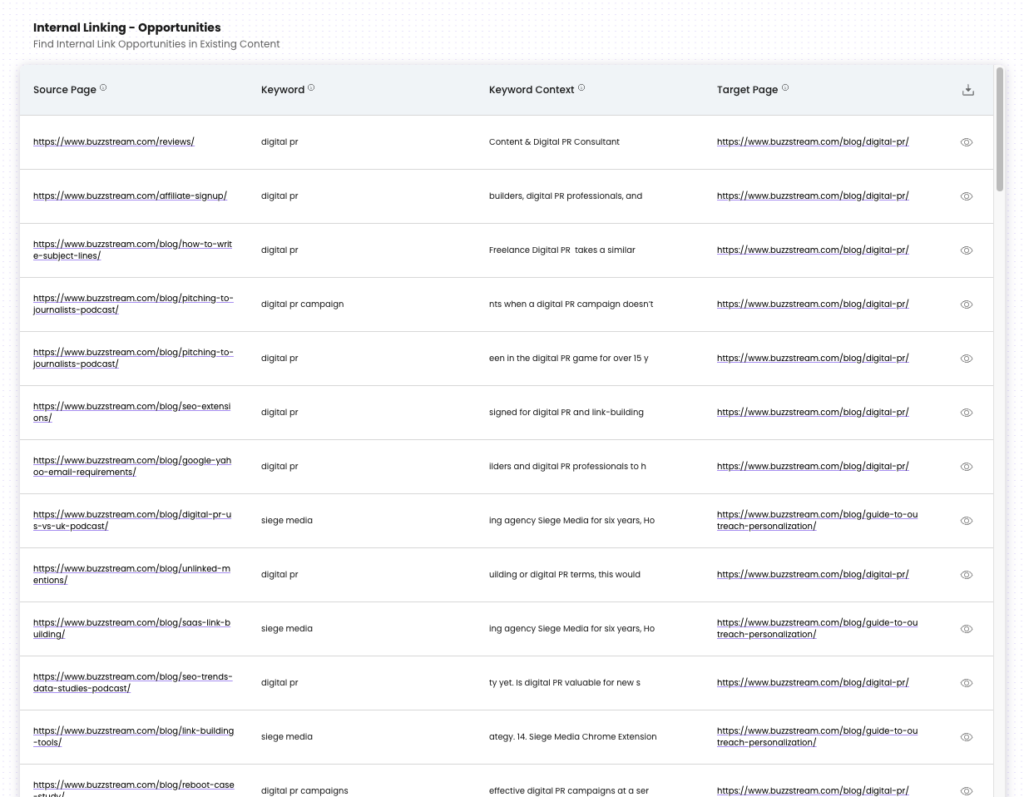Open the buzzstream.com/reviews/ source page link
The width and height of the screenshot is (1024, 797).
click(x=113, y=142)
